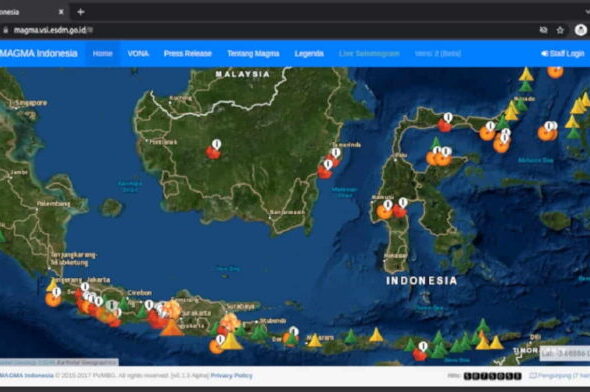Select orange marker left of large yellow triangle

pyautogui.click(x=216, y=346)
